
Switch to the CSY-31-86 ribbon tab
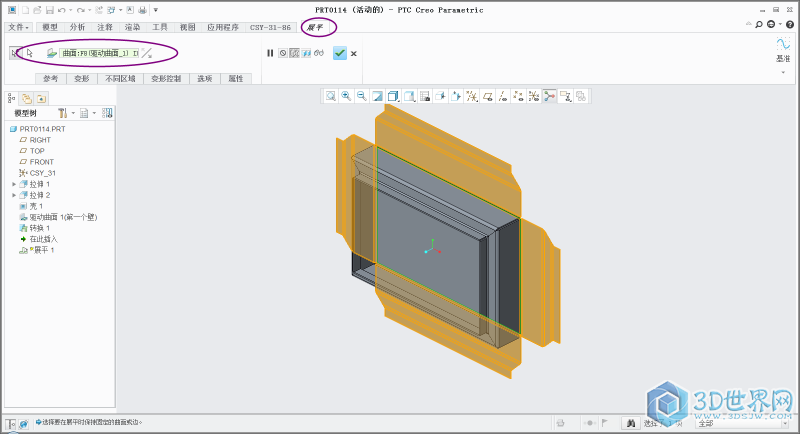(270, 27)
